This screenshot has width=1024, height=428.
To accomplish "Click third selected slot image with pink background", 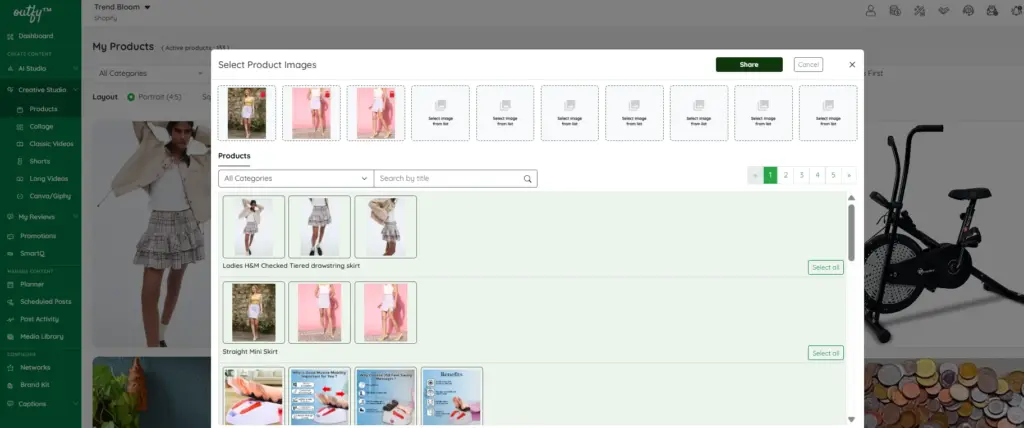I will [x=376, y=113].
